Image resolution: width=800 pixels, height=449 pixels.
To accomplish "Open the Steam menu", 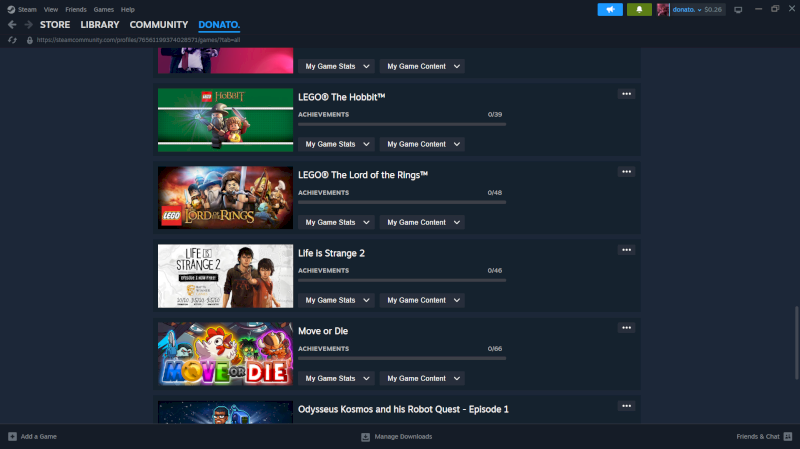I will click(x=27, y=9).
